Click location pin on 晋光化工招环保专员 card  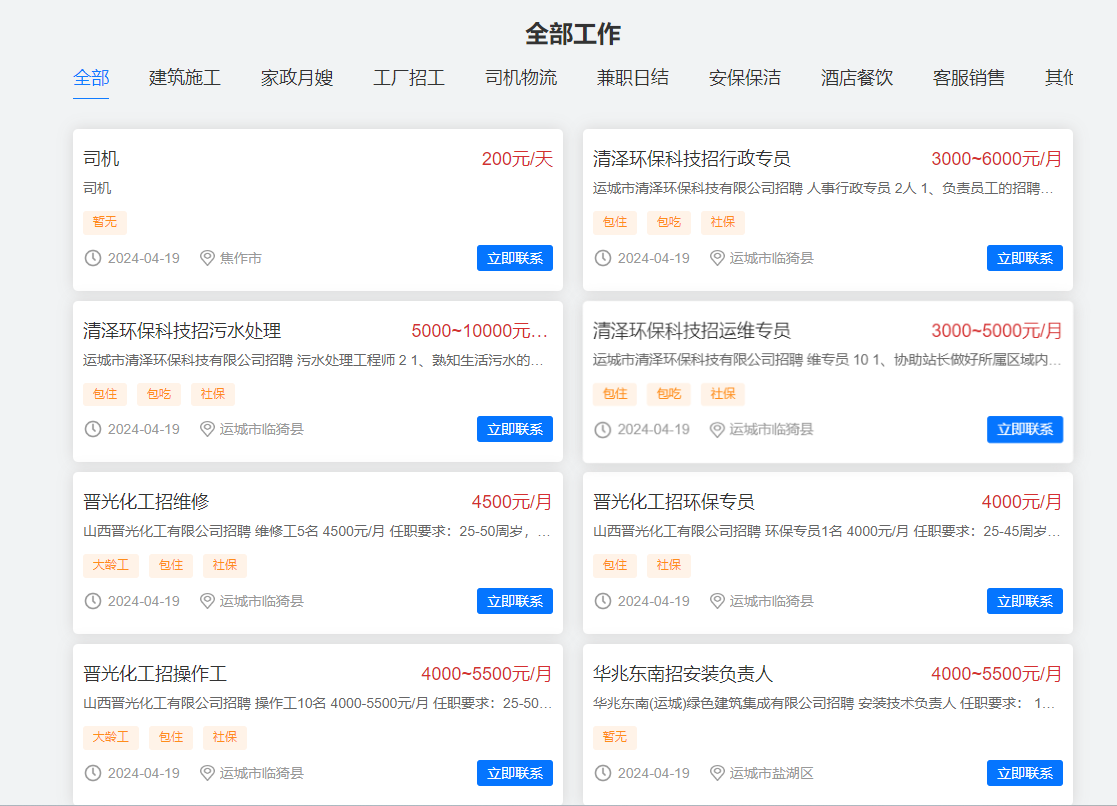pyautogui.click(x=717, y=601)
